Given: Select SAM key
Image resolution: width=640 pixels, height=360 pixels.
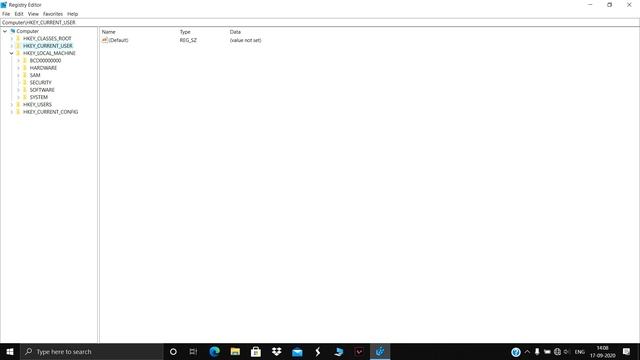Looking at the screenshot, I should pos(35,76).
